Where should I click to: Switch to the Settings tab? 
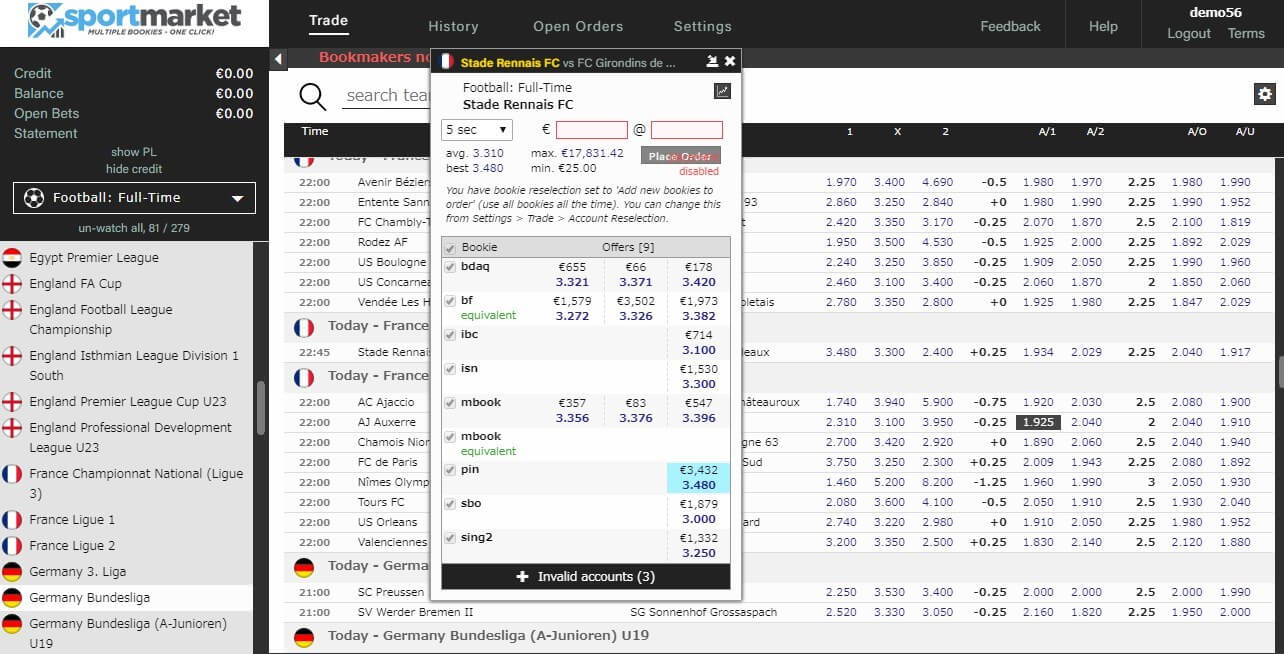coord(702,27)
